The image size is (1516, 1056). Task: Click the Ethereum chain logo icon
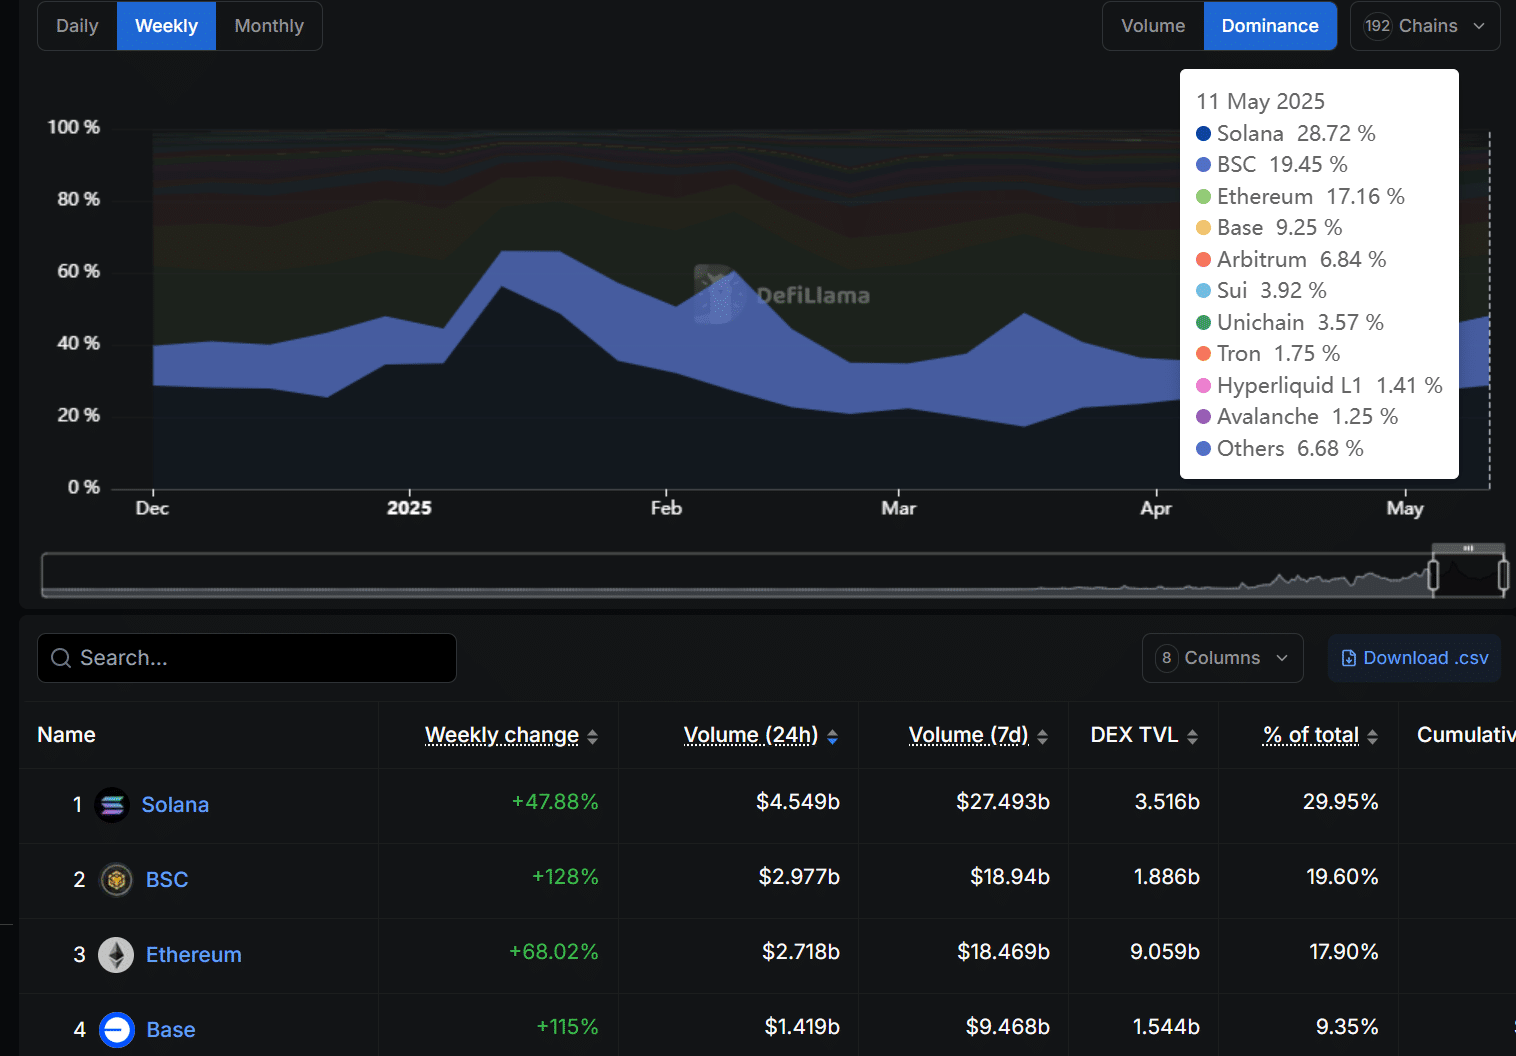pos(116,955)
